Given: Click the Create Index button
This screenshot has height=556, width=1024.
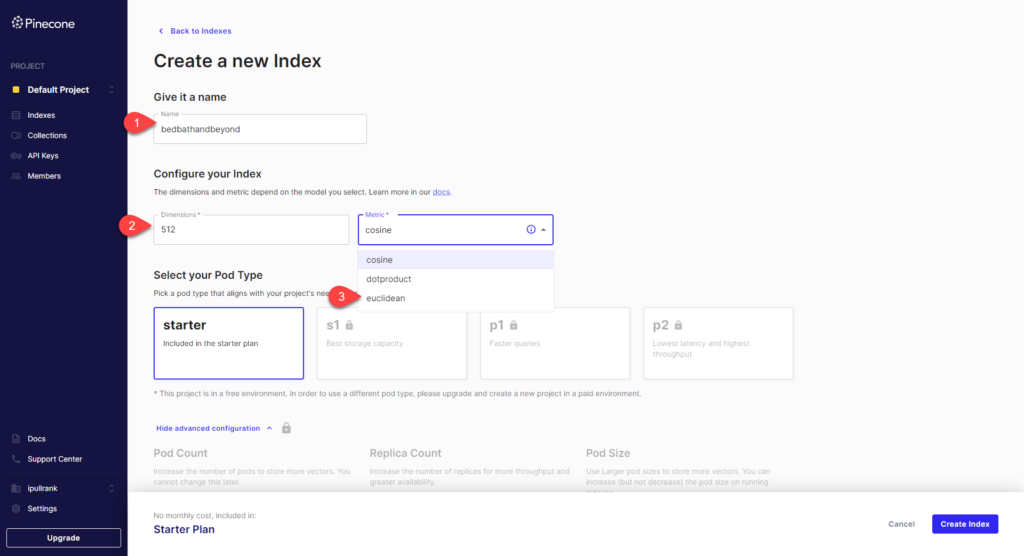Looking at the screenshot, I should click(x=965, y=524).
